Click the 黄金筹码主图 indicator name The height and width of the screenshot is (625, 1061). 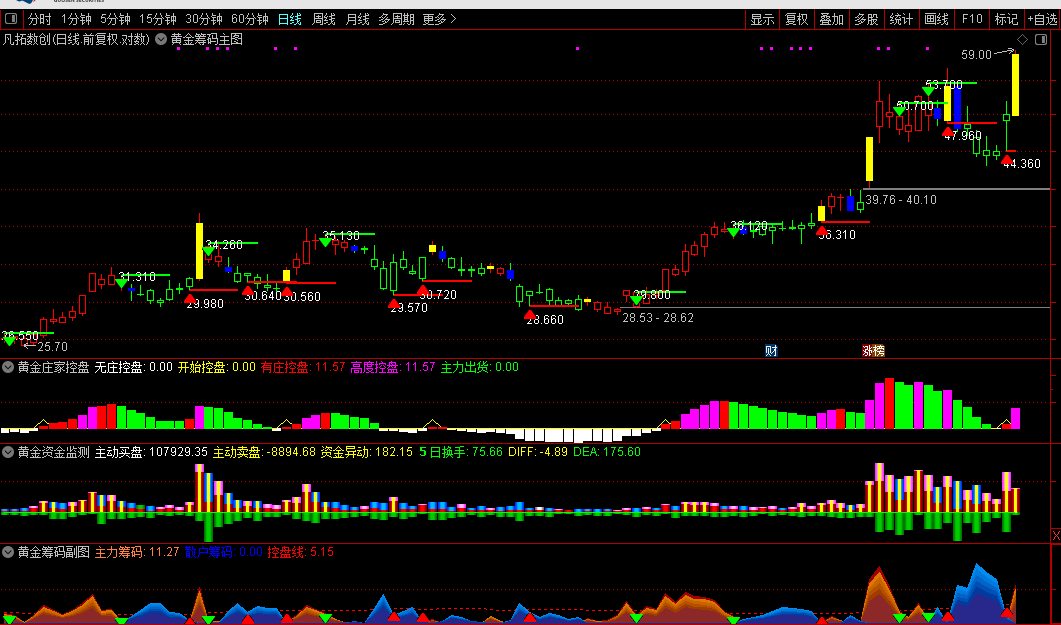click(206, 39)
